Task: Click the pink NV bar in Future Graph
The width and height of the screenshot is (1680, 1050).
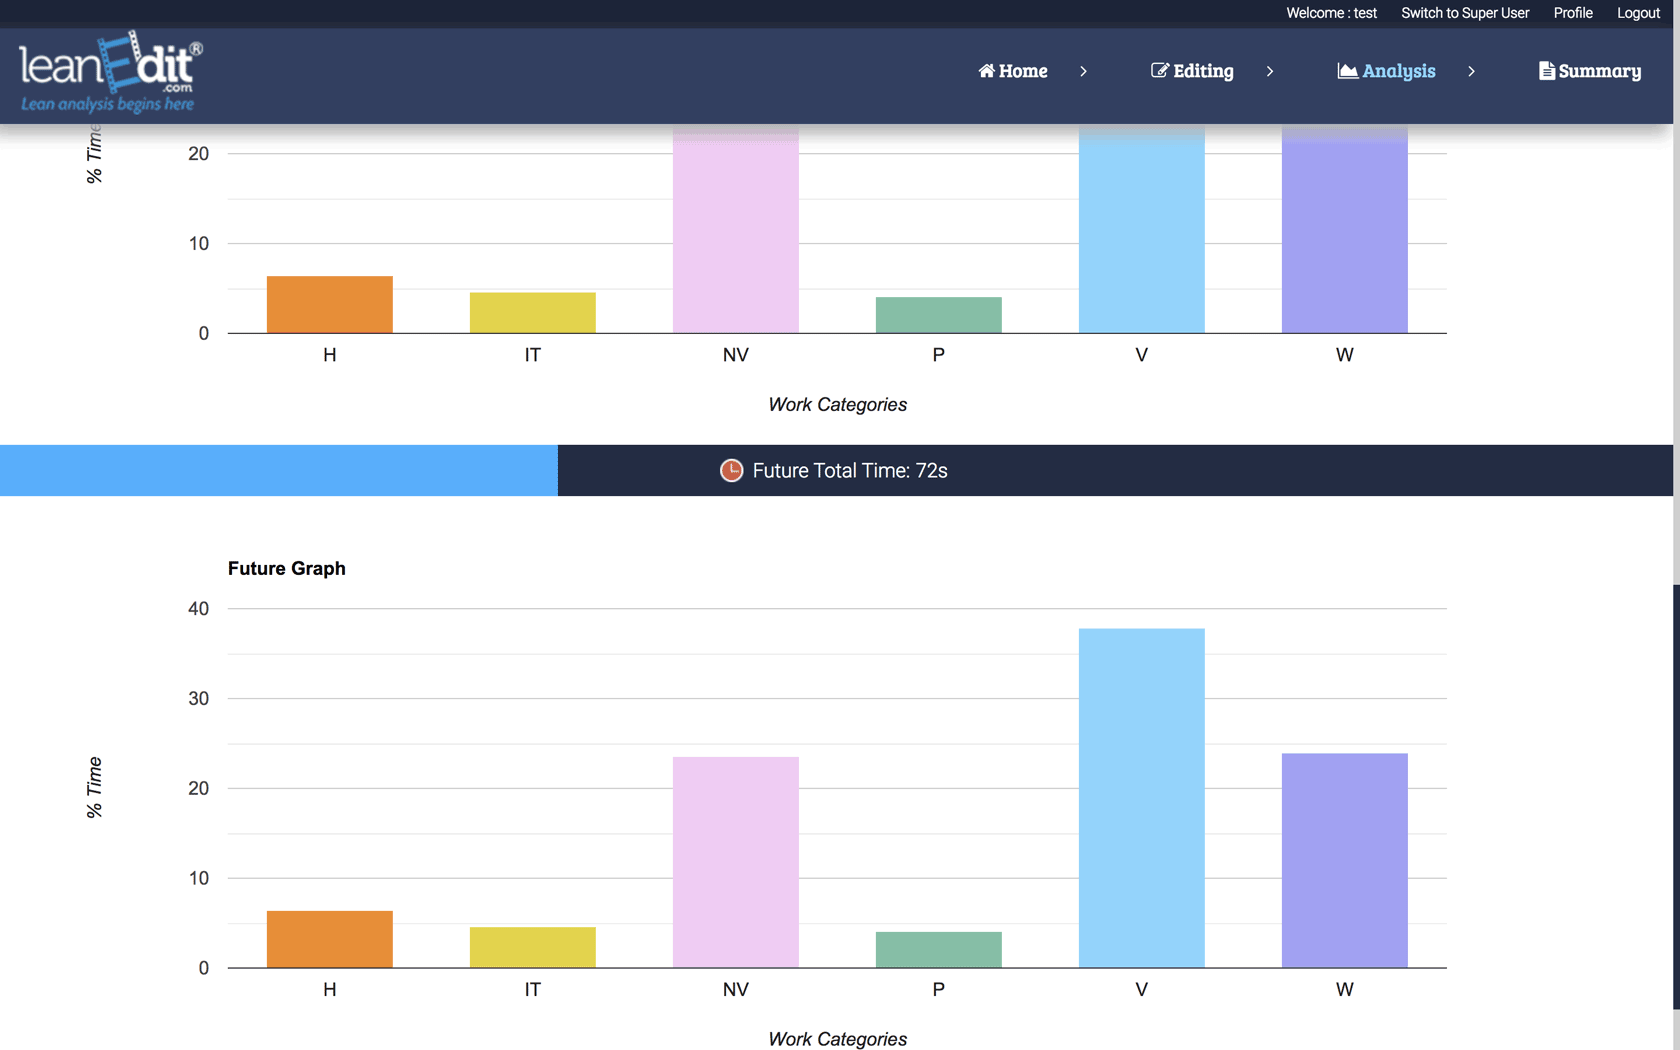Action: click(x=736, y=862)
